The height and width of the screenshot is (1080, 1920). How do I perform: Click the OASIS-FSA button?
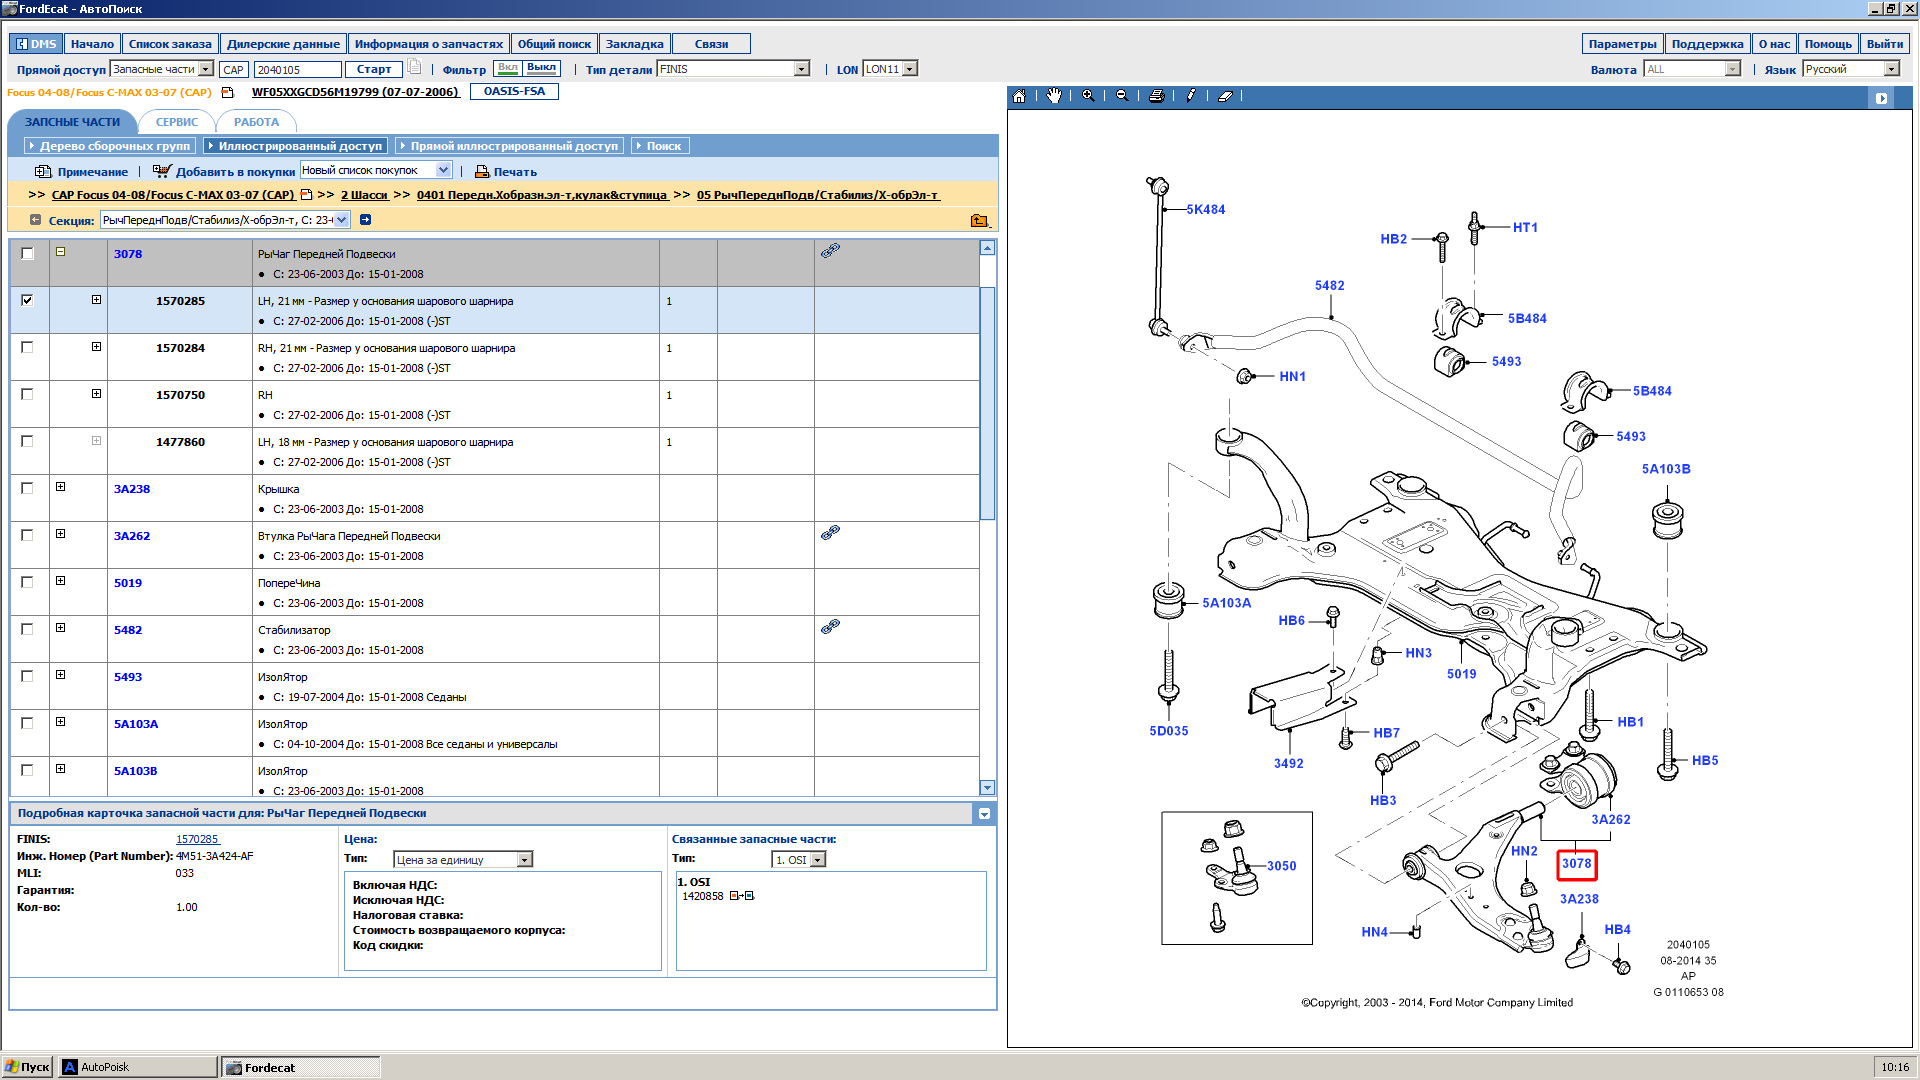[514, 91]
